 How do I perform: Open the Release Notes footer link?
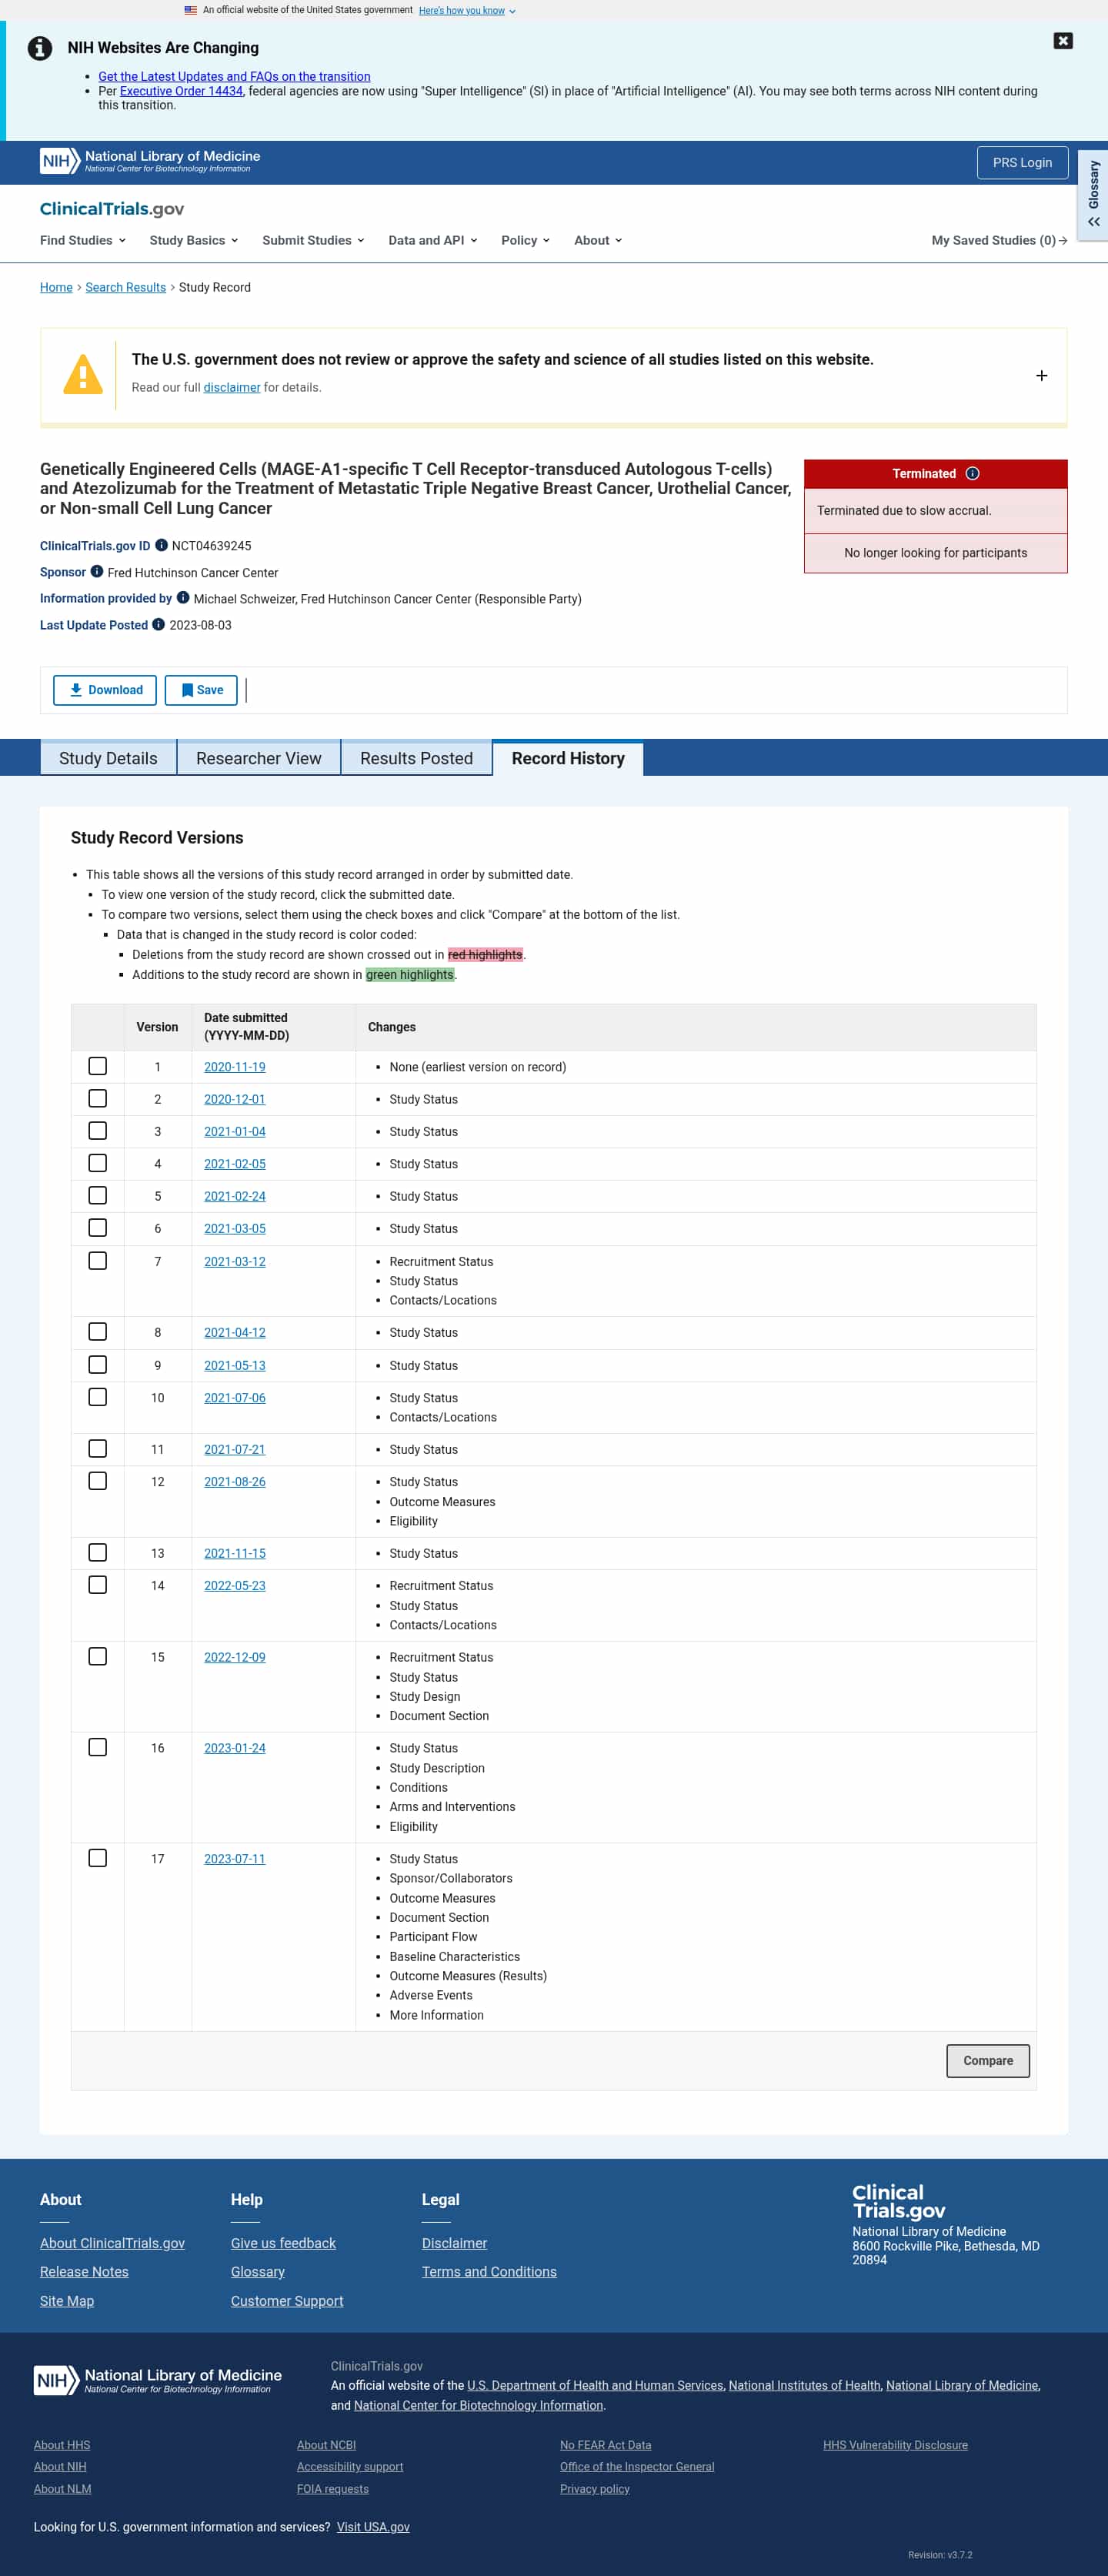[84, 2272]
